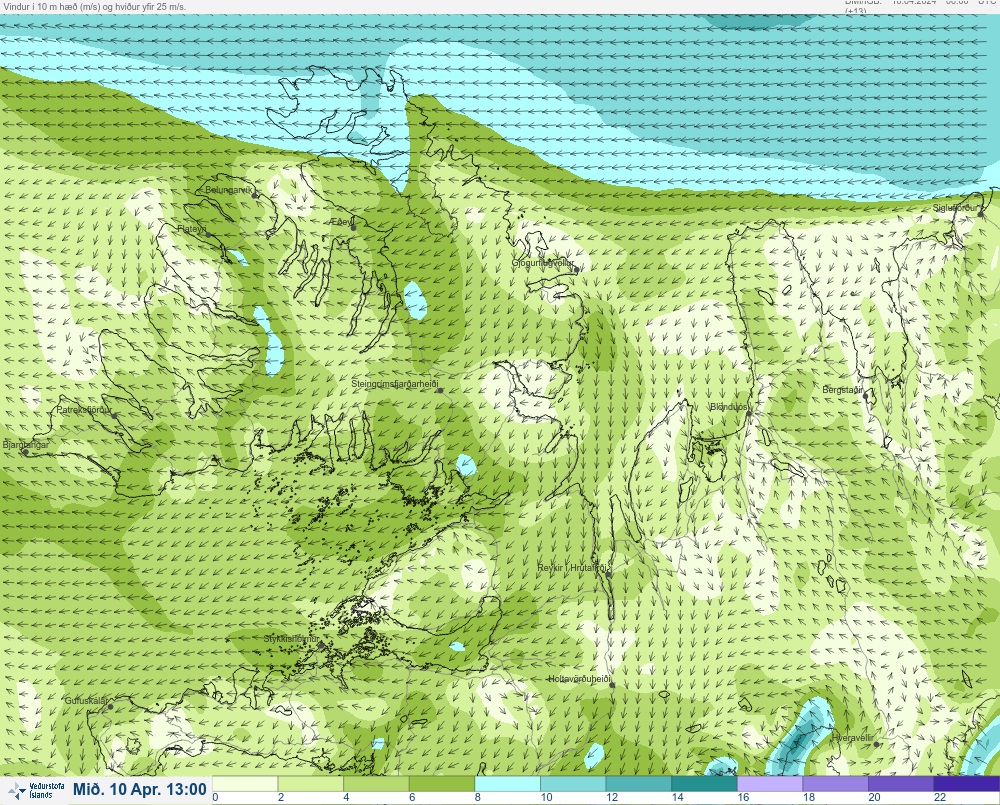Click the Bergstaðir station label
The image size is (1000, 805).
click(x=842, y=390)
